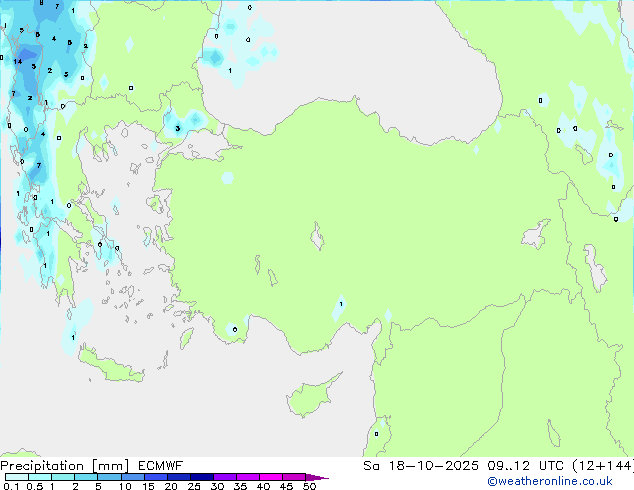Click the '09..12 UTC' time text
Image resolution: width=634 pixels, height=490 pixels.
tap(525, 466)
